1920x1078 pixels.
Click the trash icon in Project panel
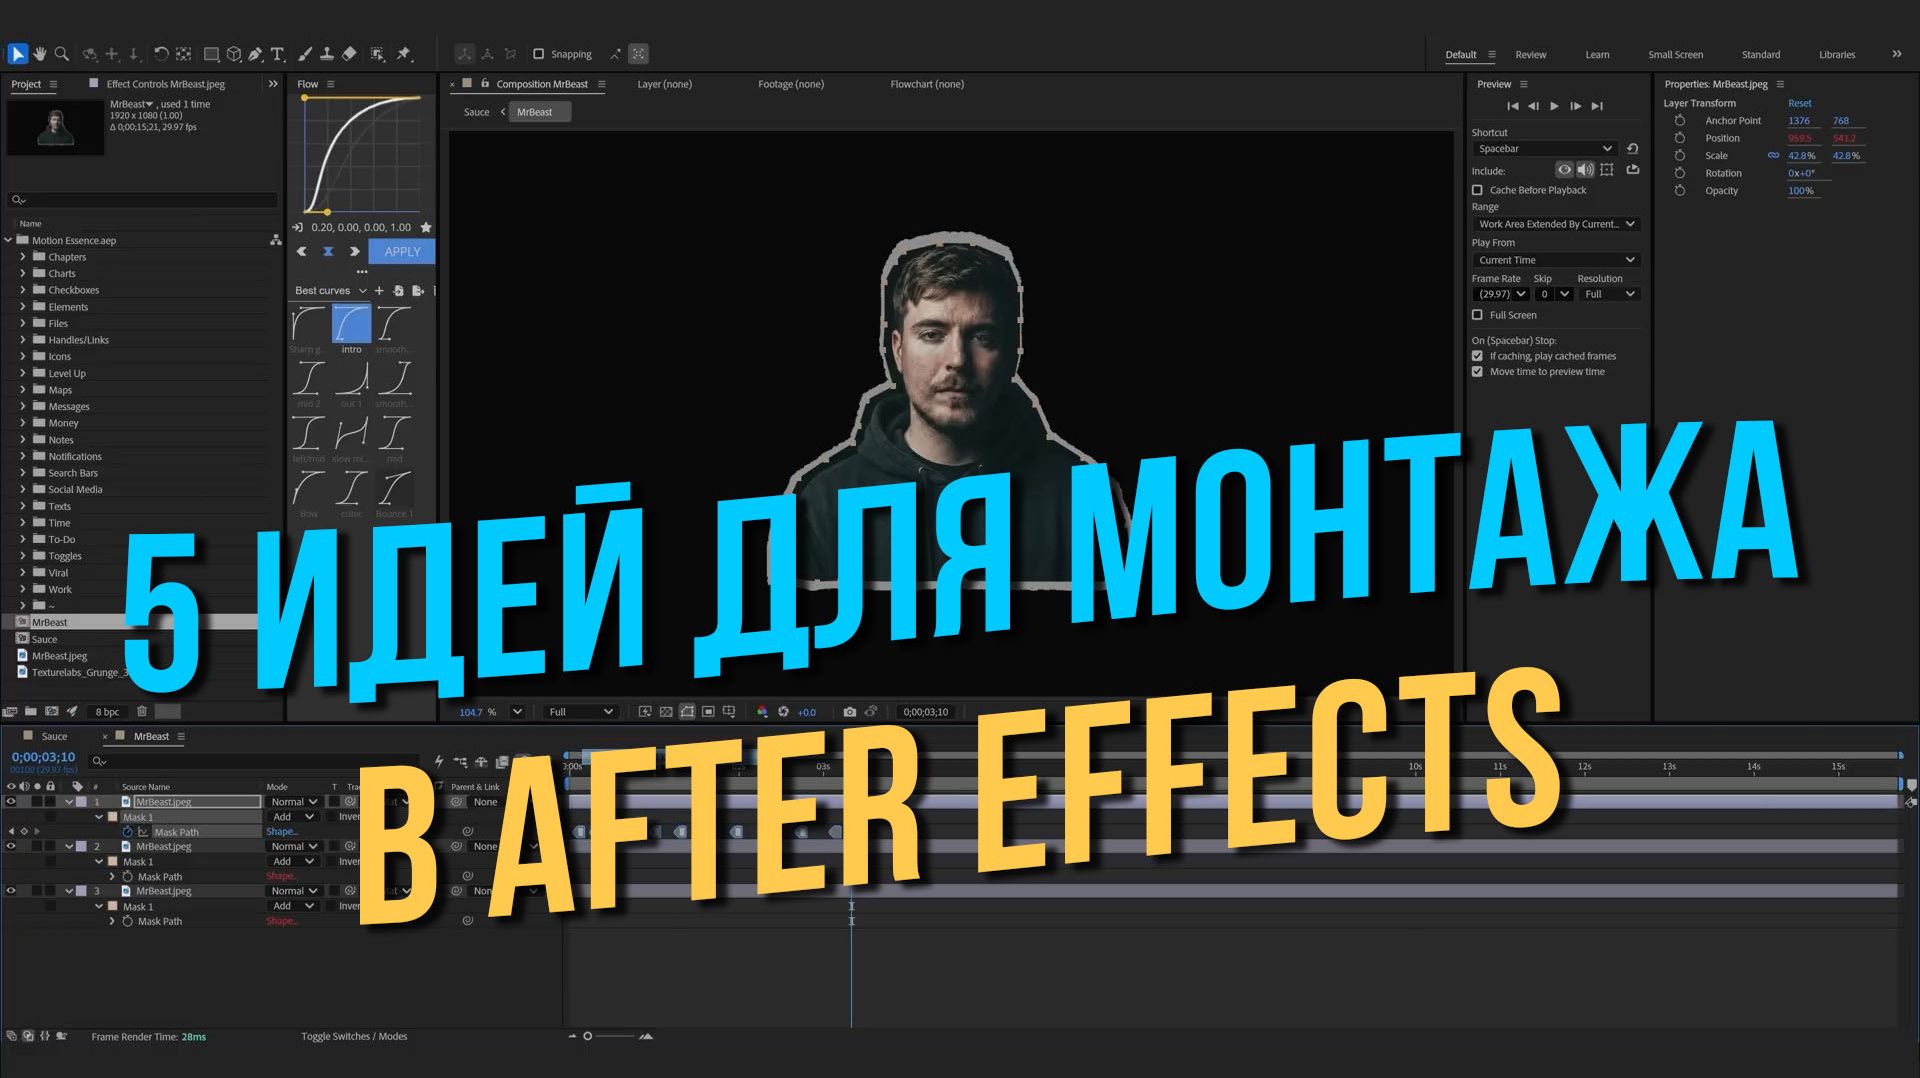(142, 711)
